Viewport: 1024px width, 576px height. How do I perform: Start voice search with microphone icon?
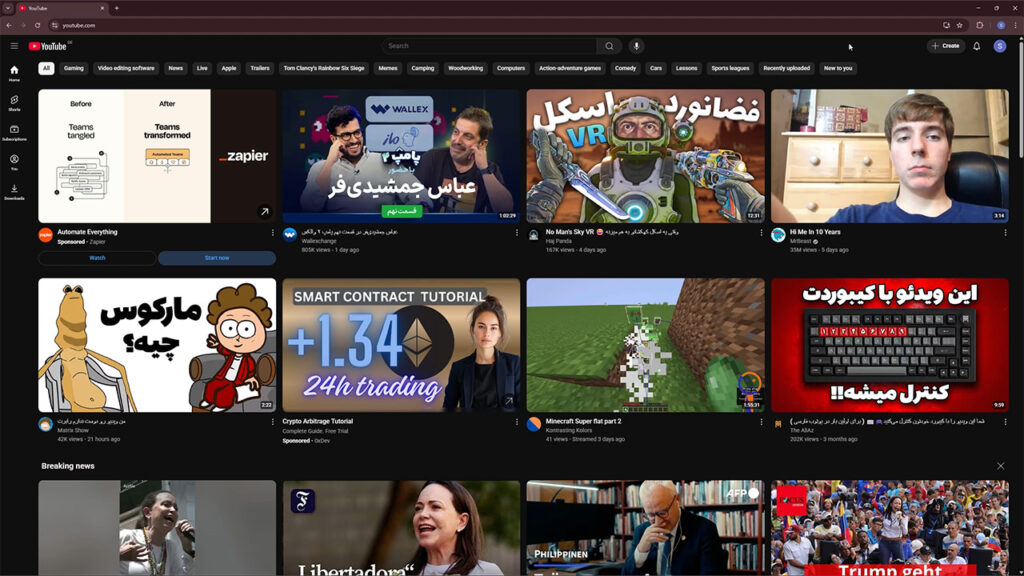(x=636, y=46)
